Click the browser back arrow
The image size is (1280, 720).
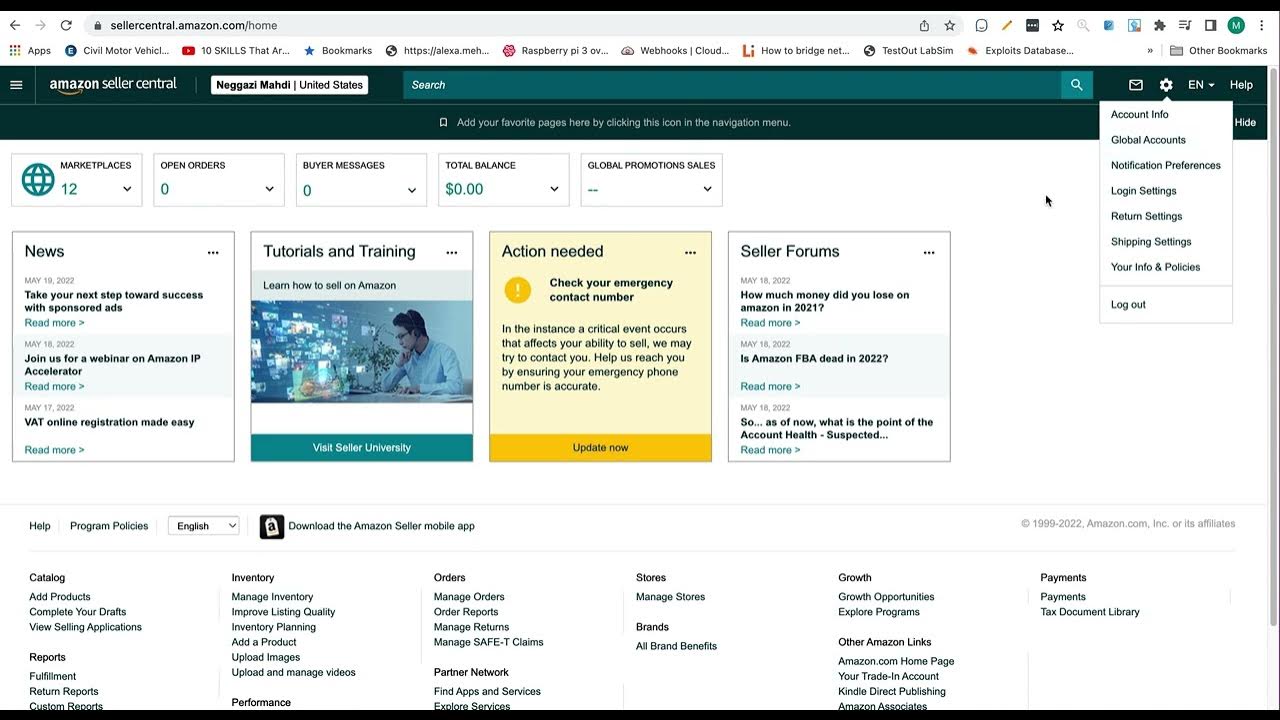[x=15, y=25]
